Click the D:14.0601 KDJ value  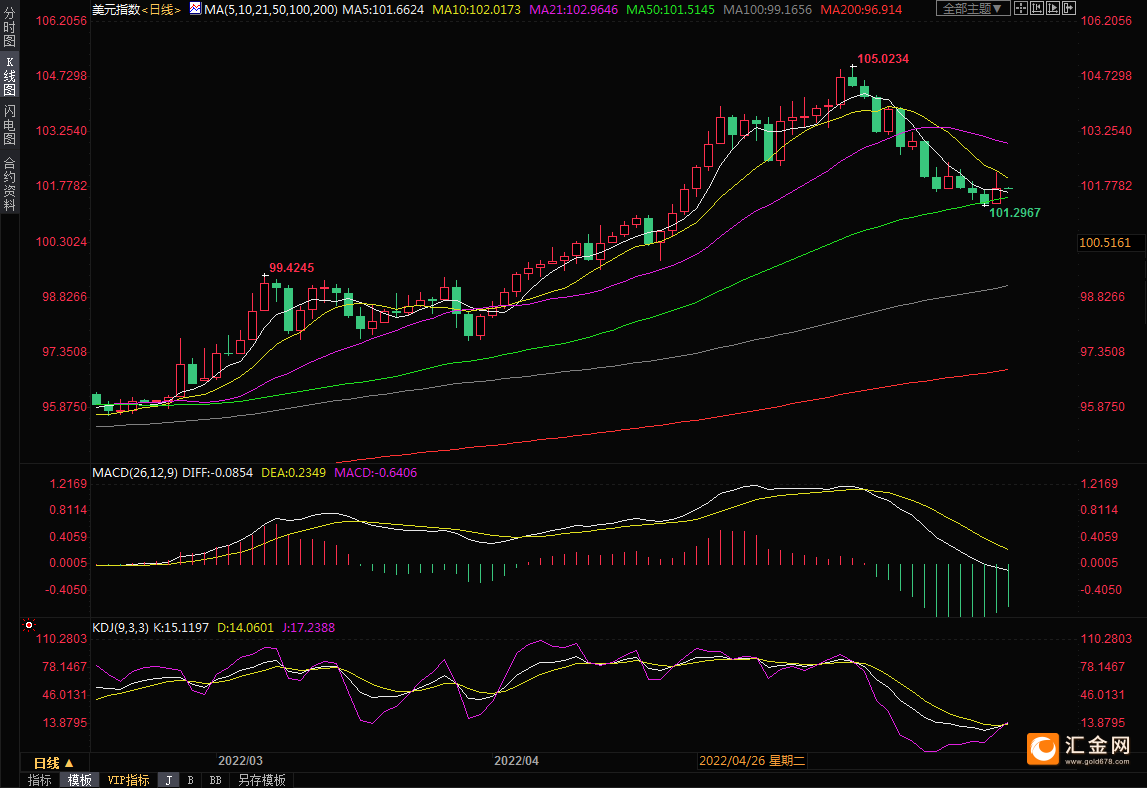pos(245,628)
